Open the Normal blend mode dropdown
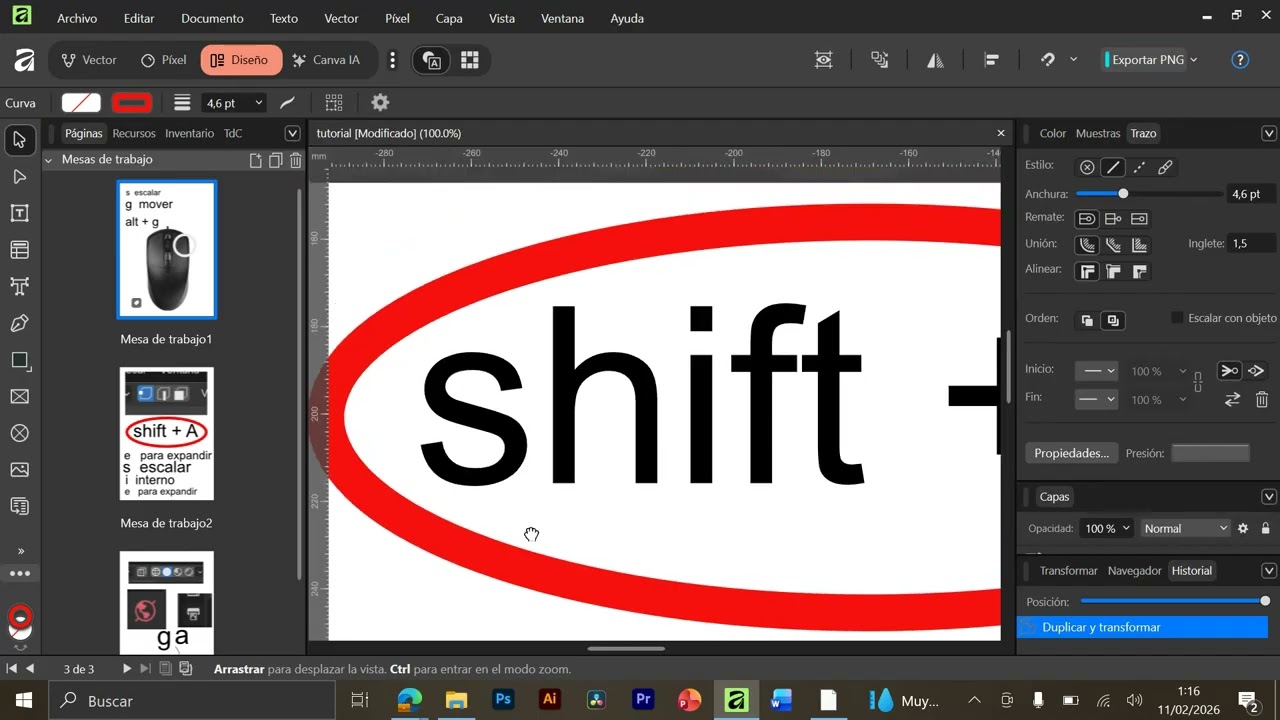Screen dimensions: 1280x720 [1186, 528]
